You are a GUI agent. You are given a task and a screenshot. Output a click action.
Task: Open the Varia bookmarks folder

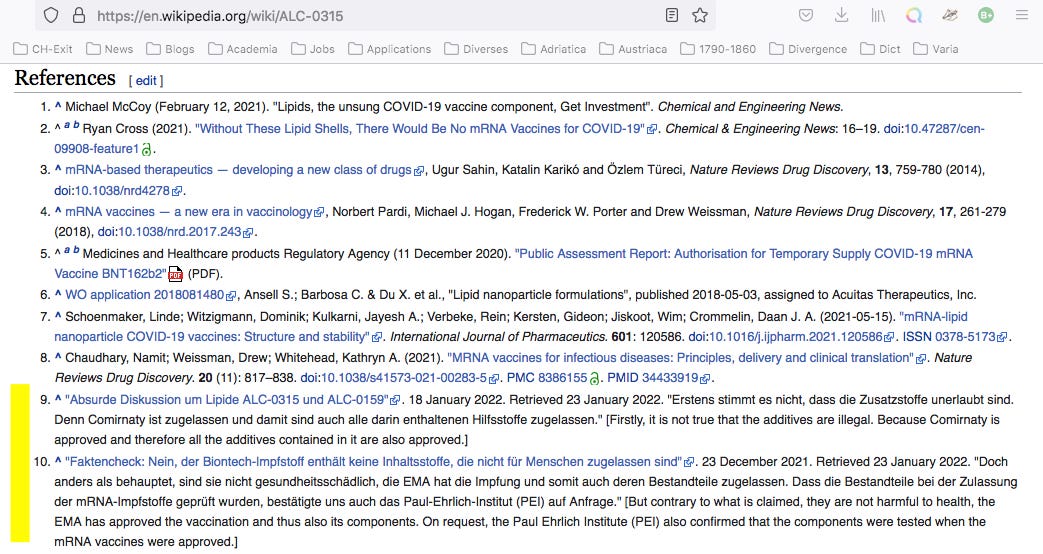pos(936,49)
